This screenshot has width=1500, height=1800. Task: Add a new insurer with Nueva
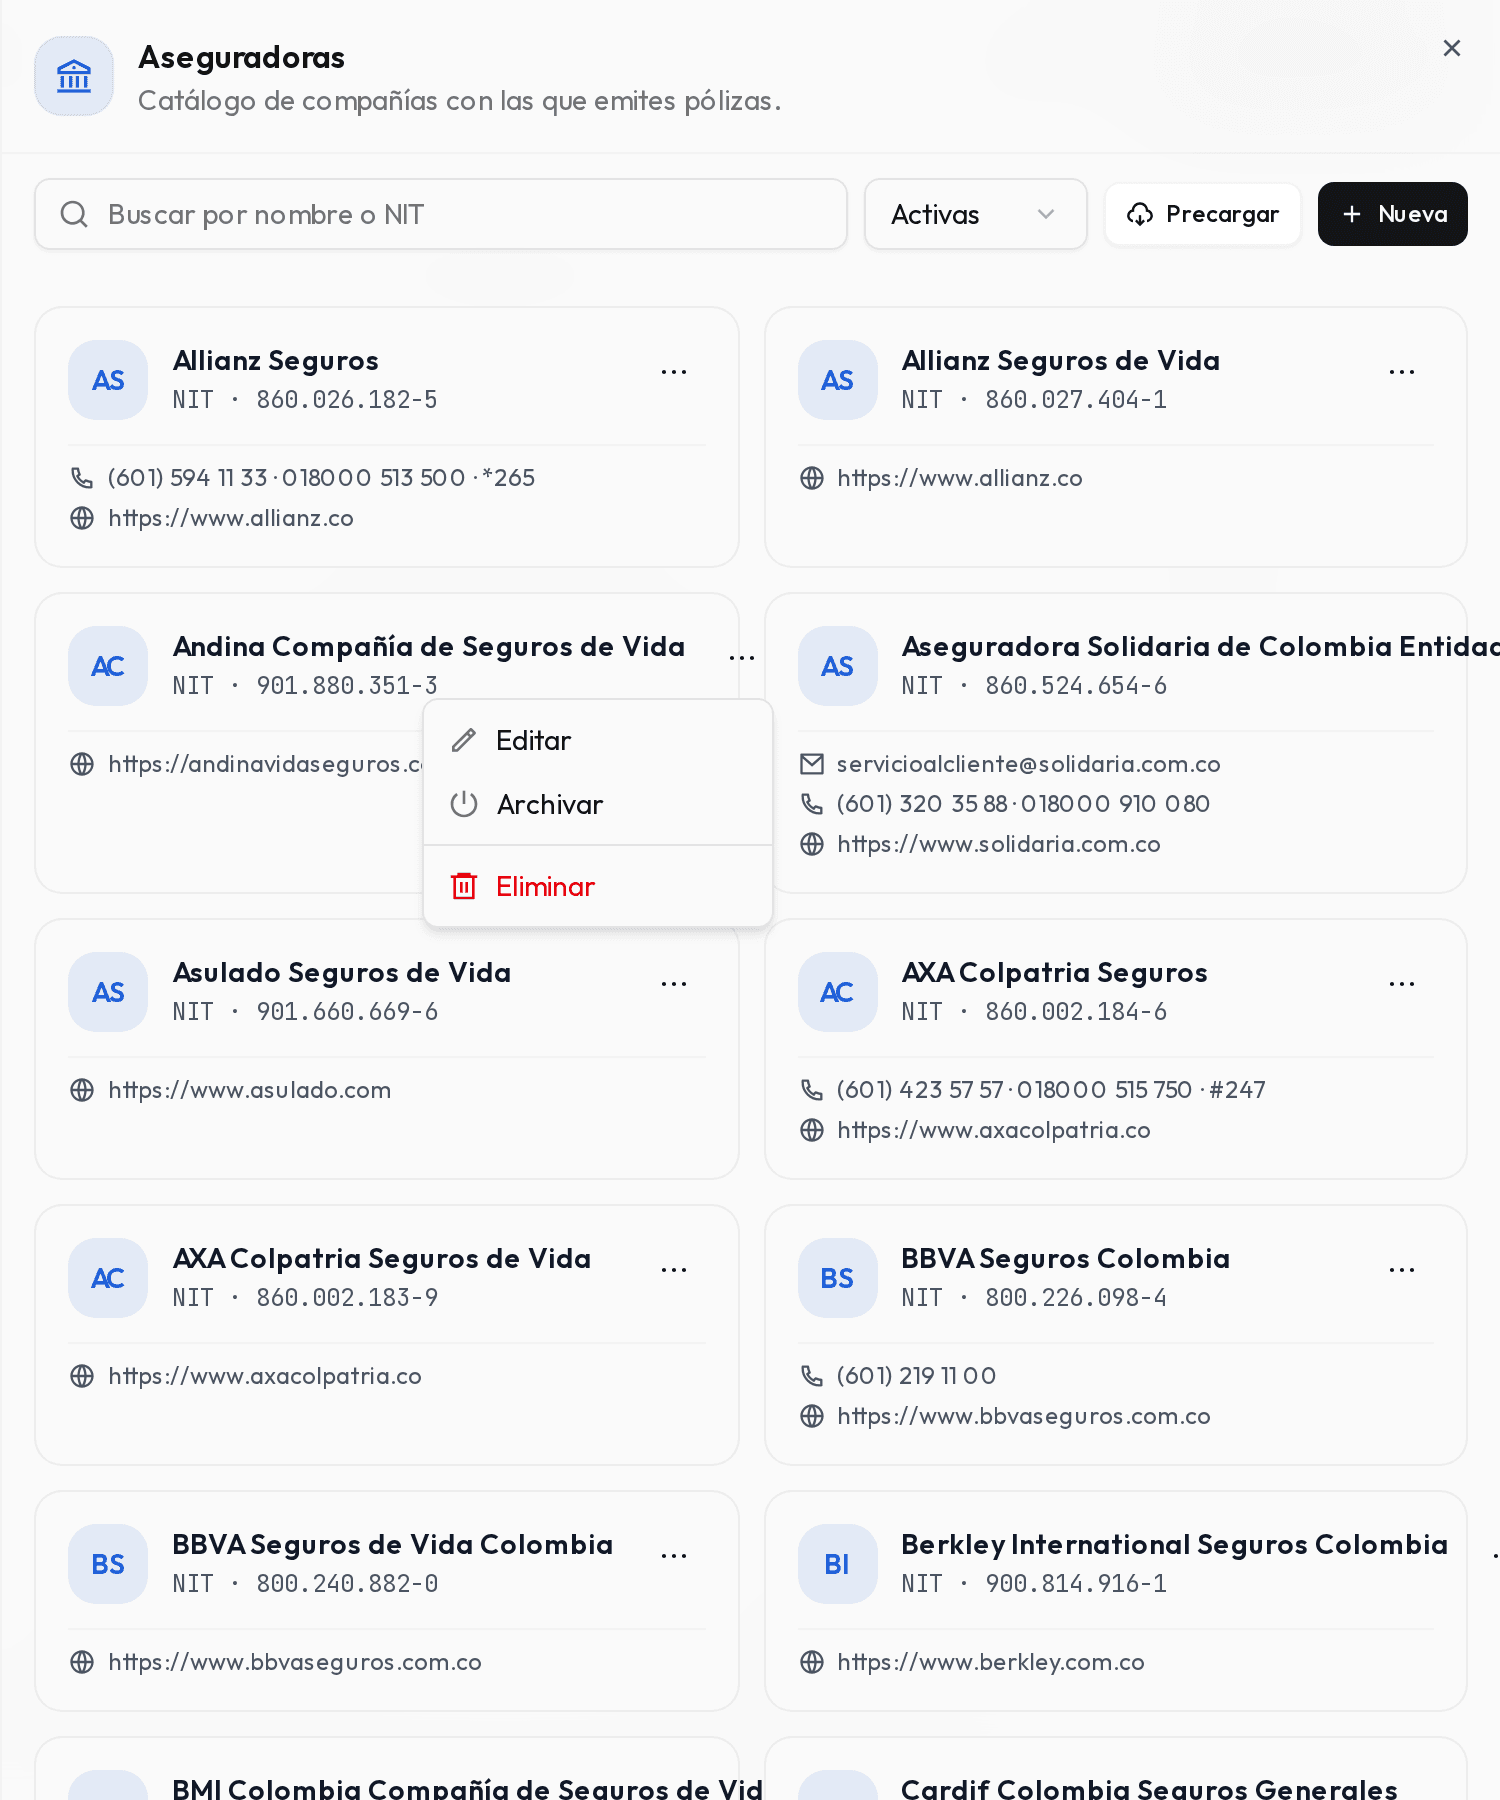point(1393,214)
